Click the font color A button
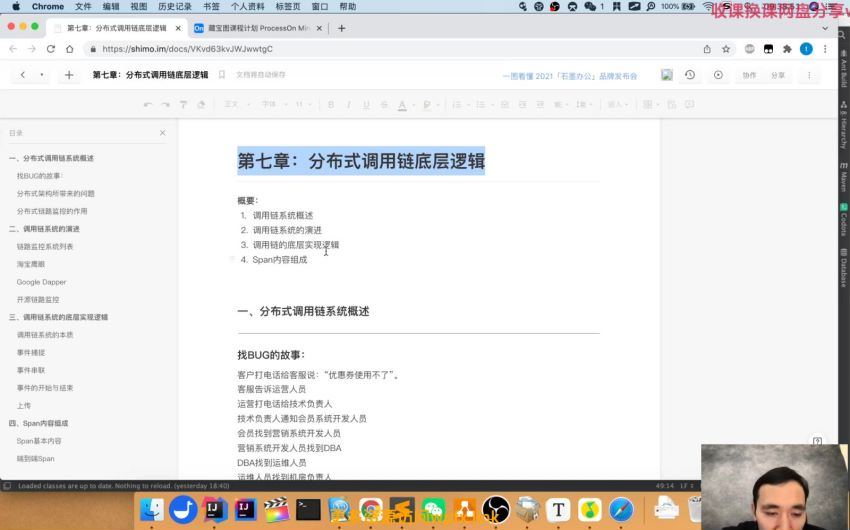850x530 pixels. click(402, 105)
